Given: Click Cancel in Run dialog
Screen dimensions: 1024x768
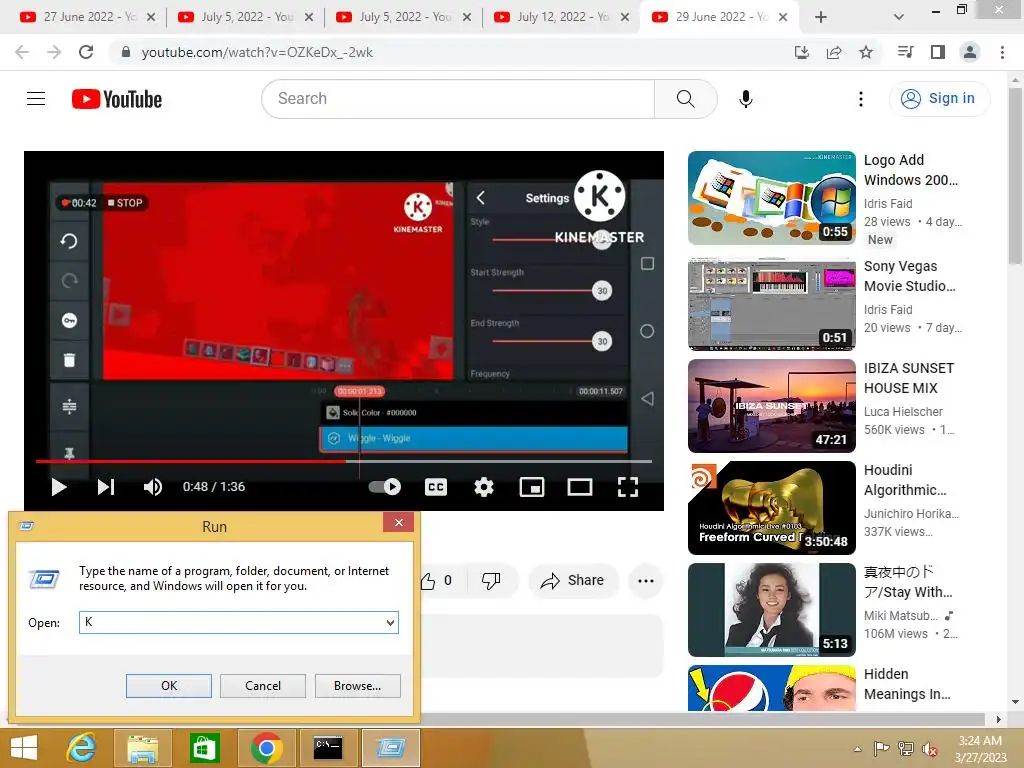Looking at the screenshot, I should click(263, 686).
